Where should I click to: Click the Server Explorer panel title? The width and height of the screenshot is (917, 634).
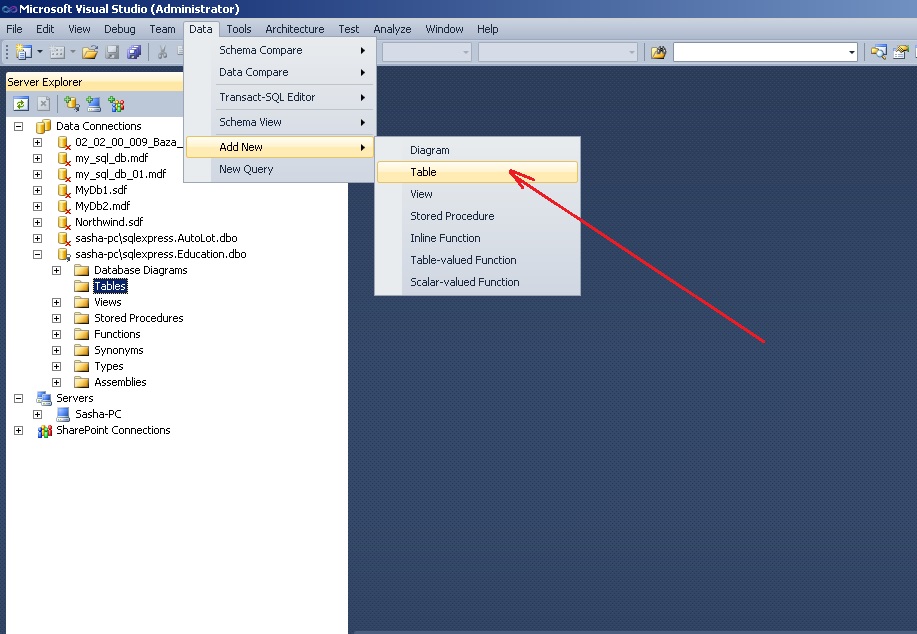(x=44, y=82)
